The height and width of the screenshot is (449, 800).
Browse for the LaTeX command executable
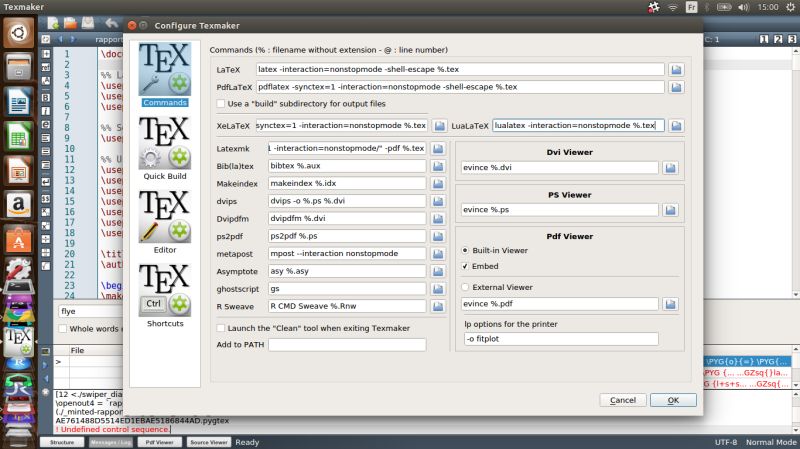[x=676, y=69]
